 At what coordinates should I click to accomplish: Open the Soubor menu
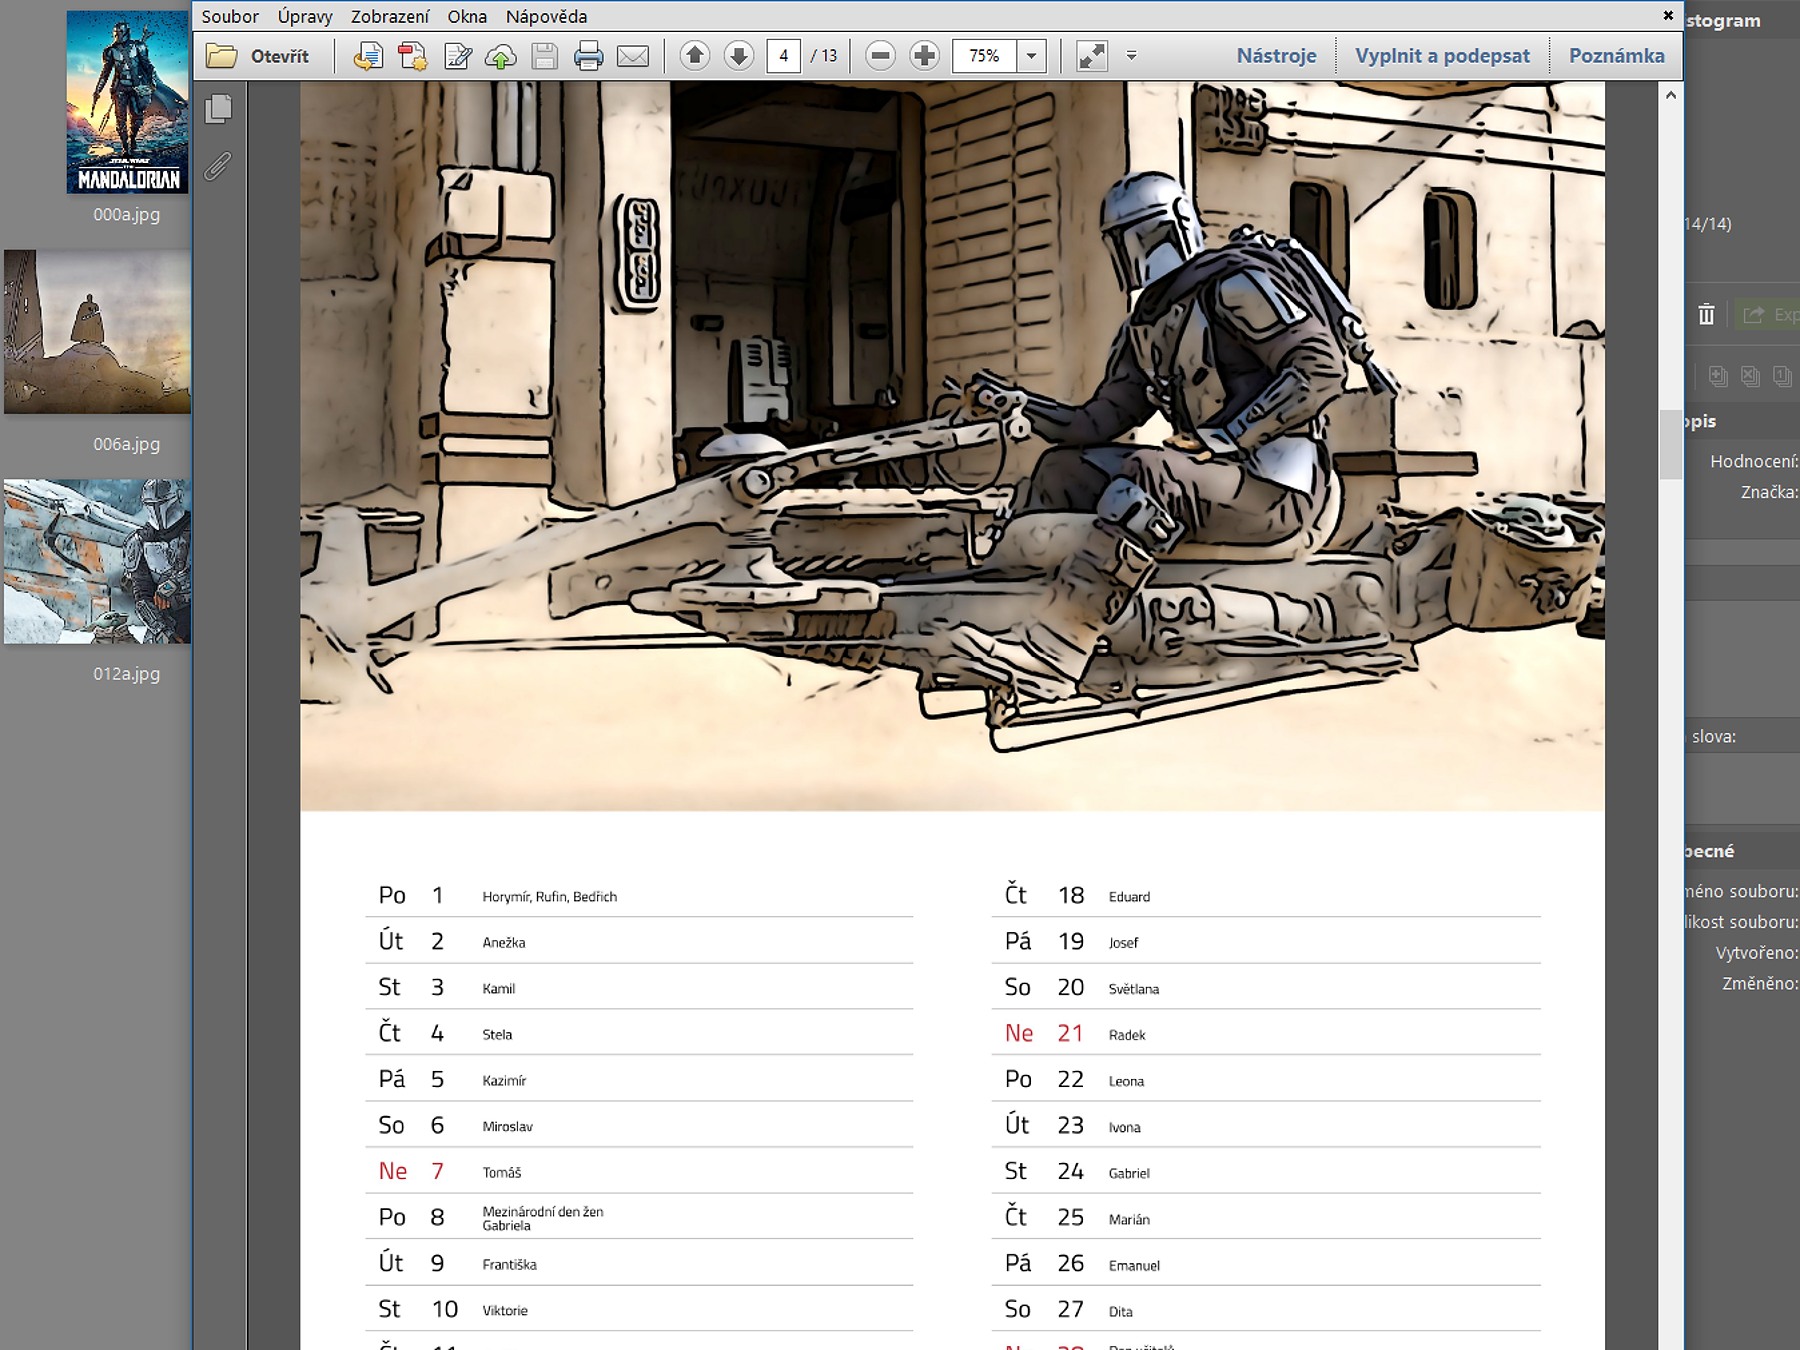coord(229,16)
